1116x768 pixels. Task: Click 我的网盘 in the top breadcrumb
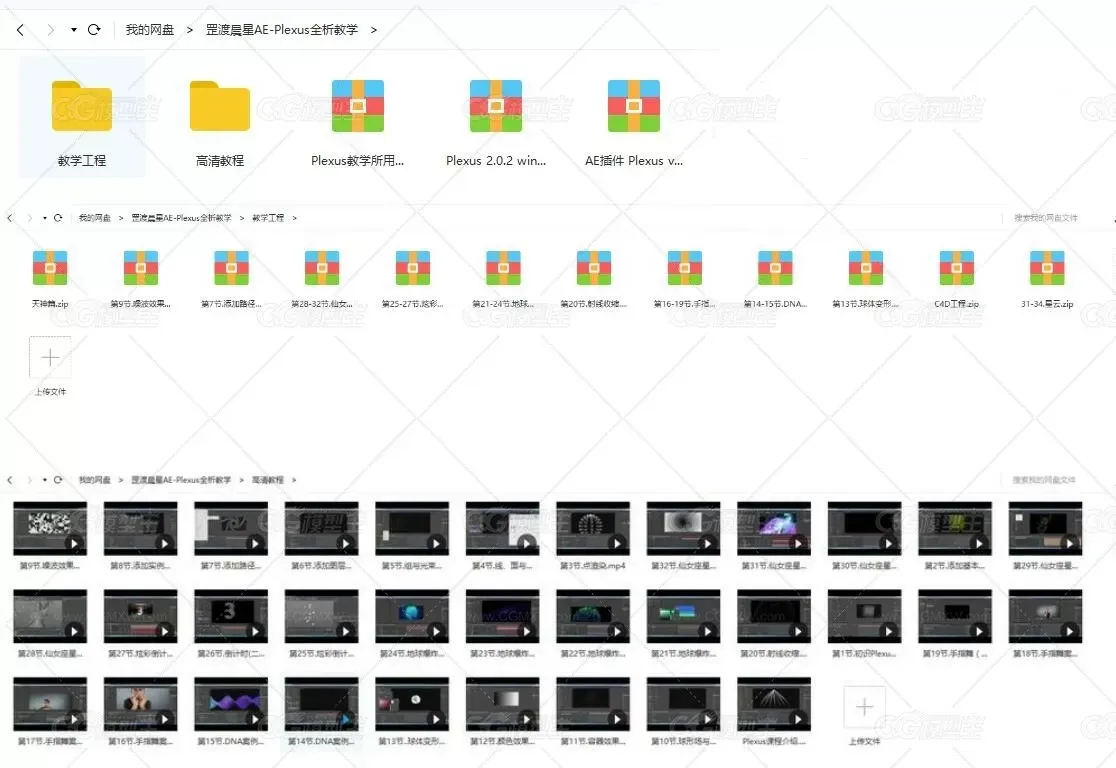[x=149, y=30]
